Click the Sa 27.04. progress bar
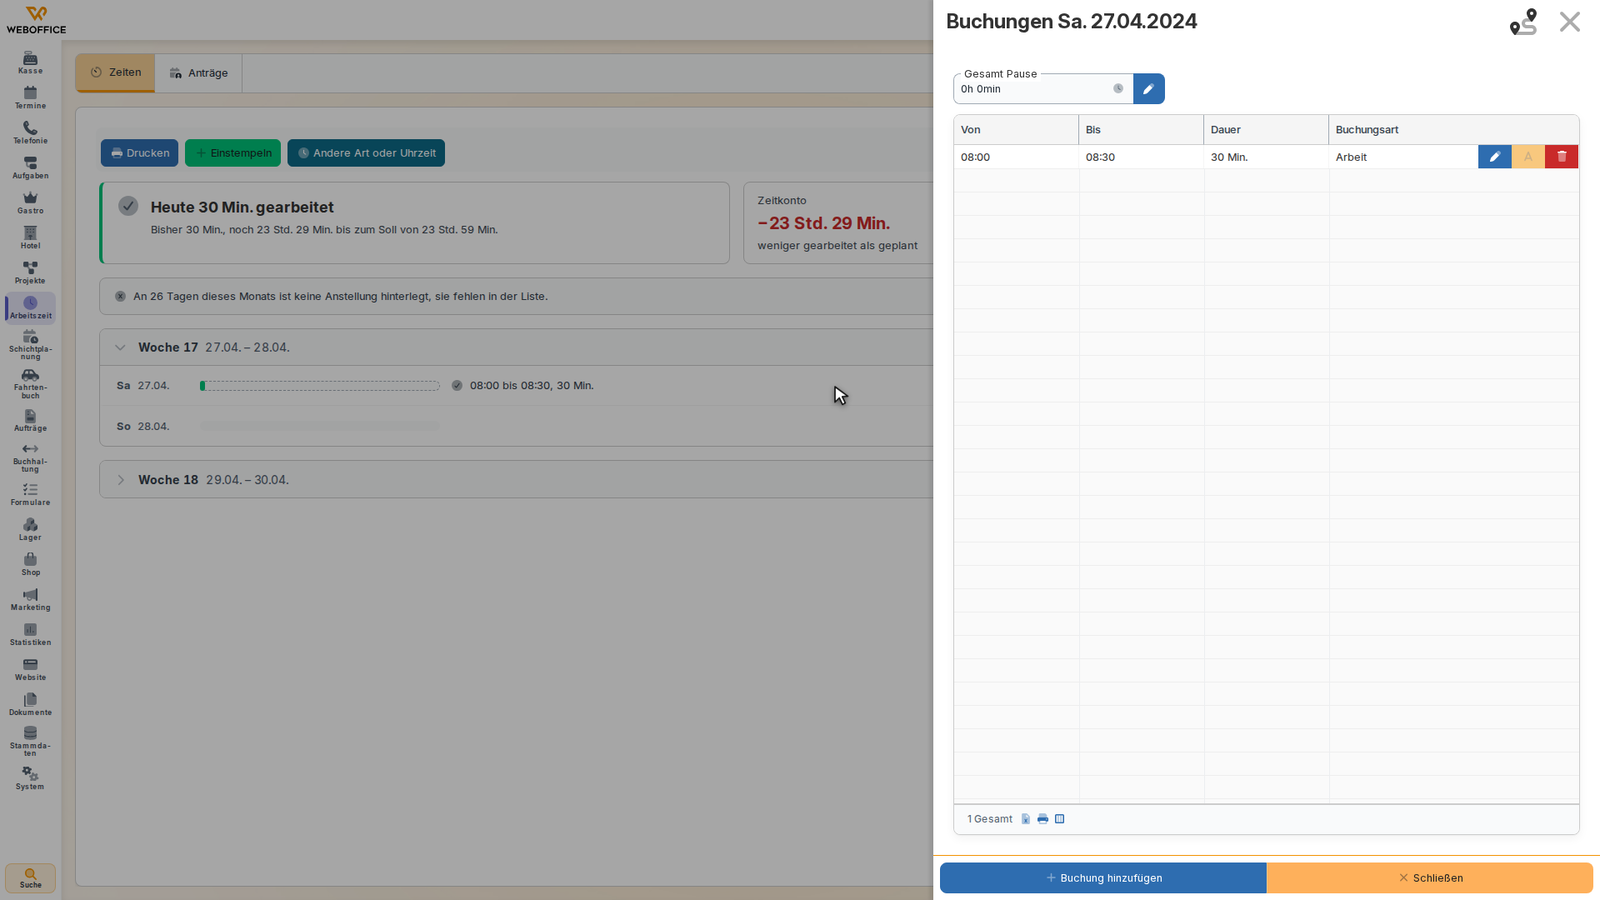This screenshot has height=900, width=1600. coord(320,386)
